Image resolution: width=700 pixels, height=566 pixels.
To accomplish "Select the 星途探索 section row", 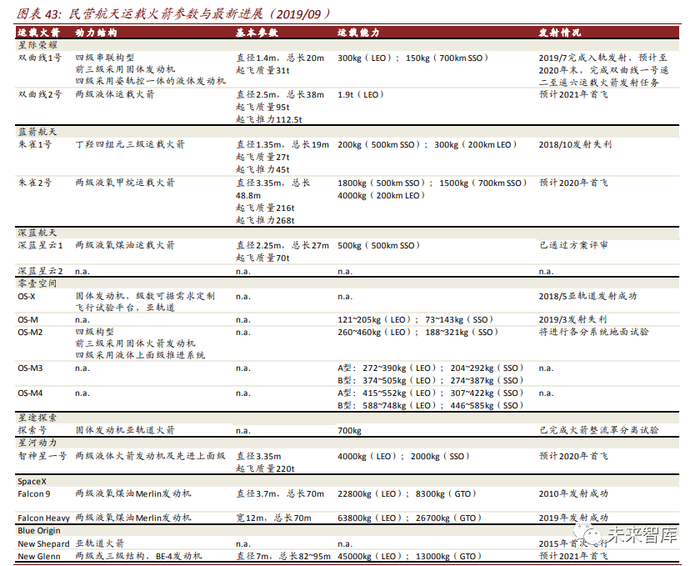I will click(x=347, y=418).
